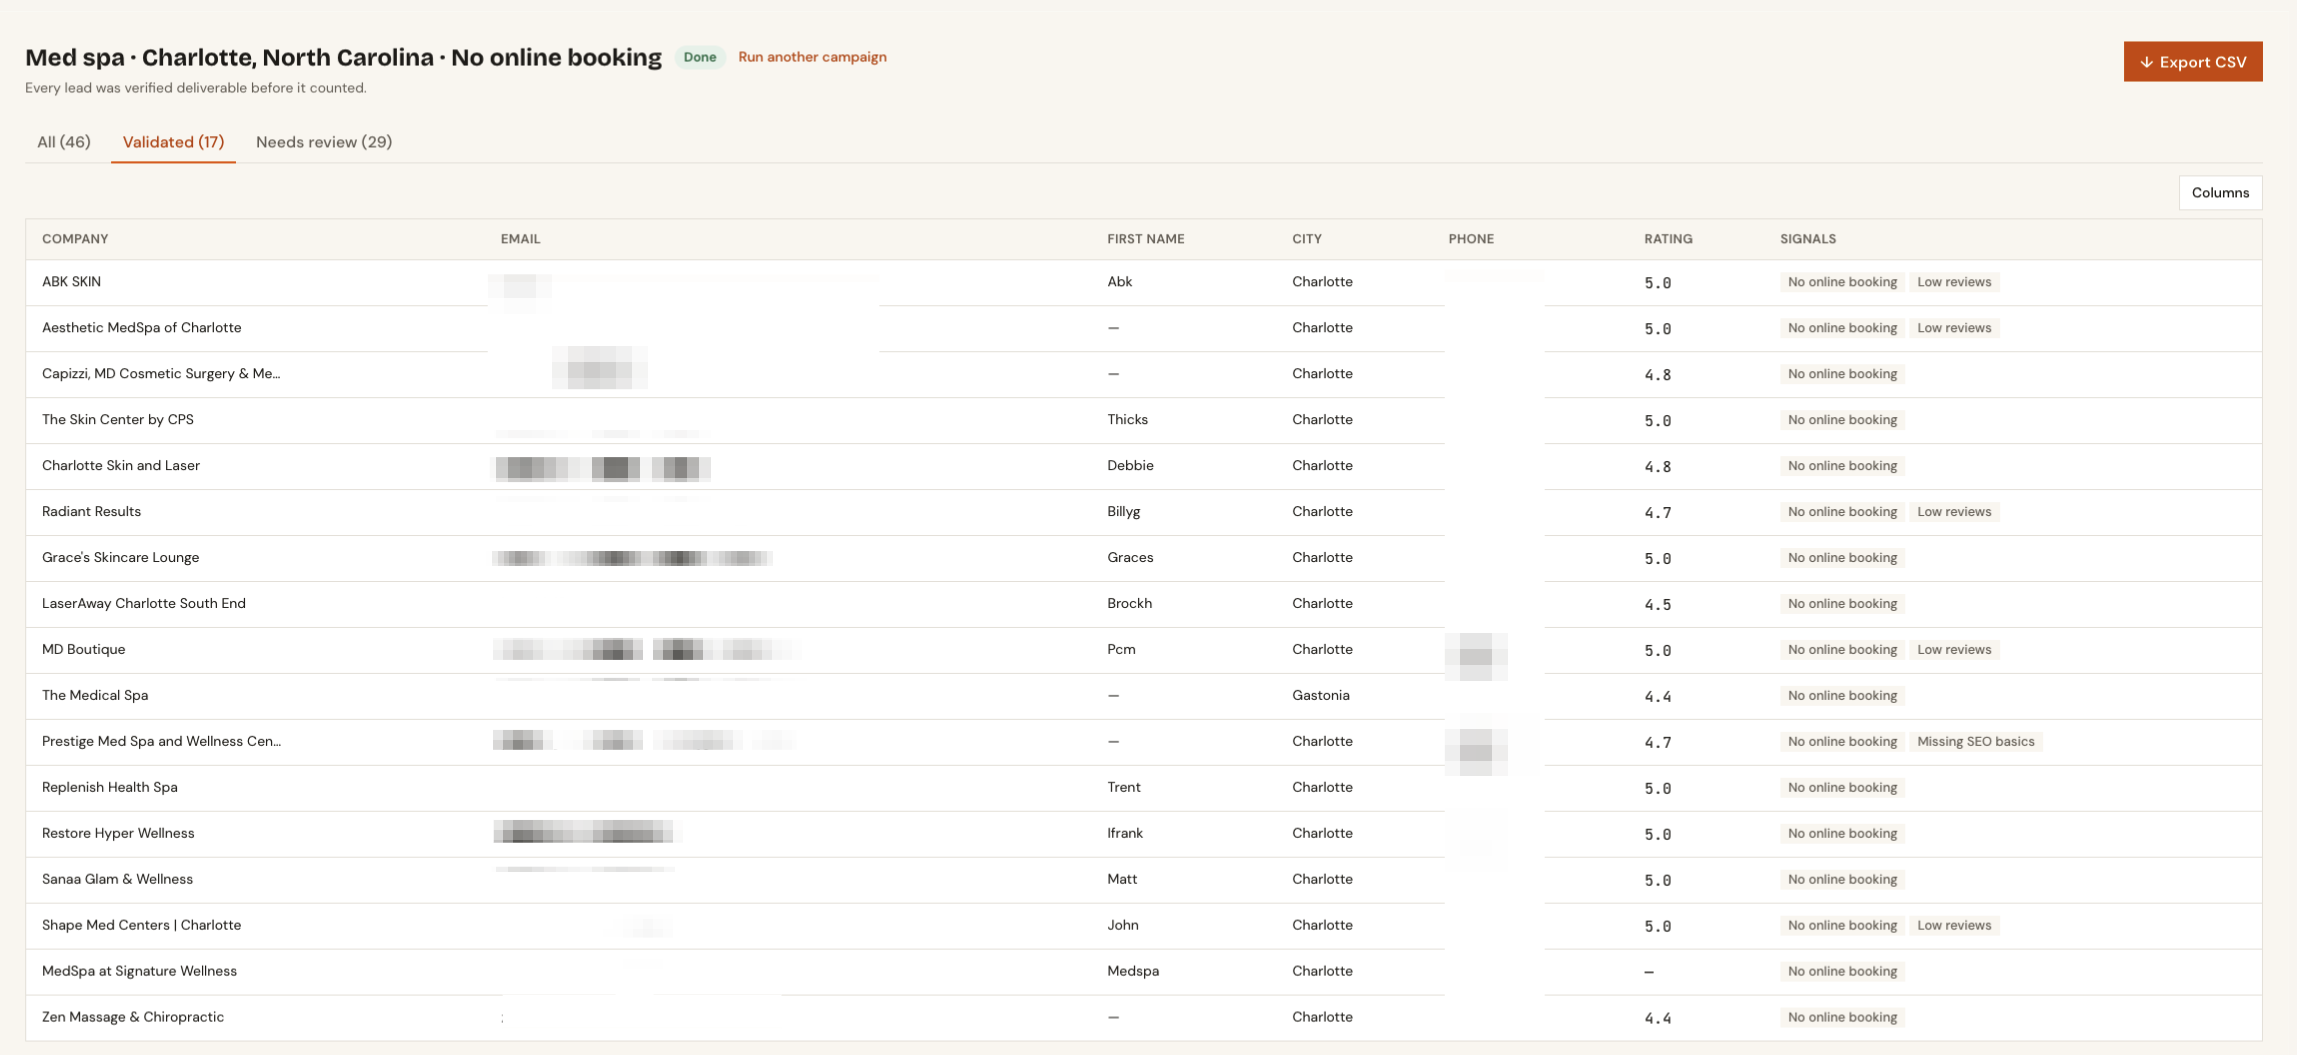Viewport: 2297px width, 1055px height.
Task: Click No online booking tag for Sanaa Glam
Action: [x=1842, y=880]
